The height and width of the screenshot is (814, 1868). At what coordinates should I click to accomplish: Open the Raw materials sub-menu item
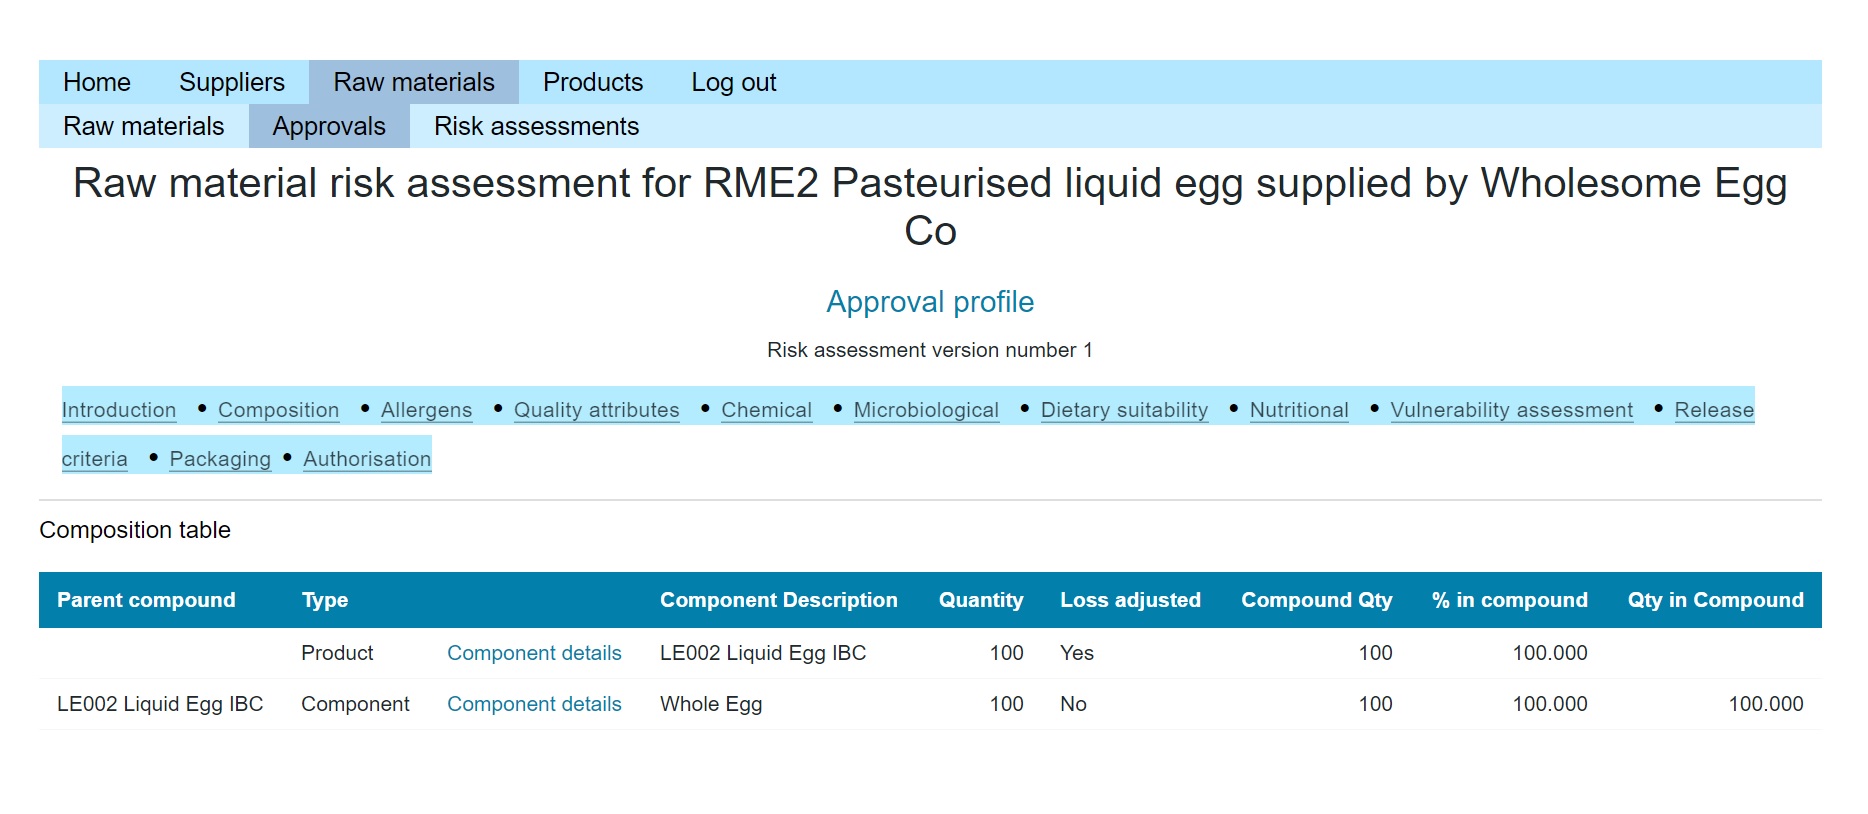[x=144, y=126]
